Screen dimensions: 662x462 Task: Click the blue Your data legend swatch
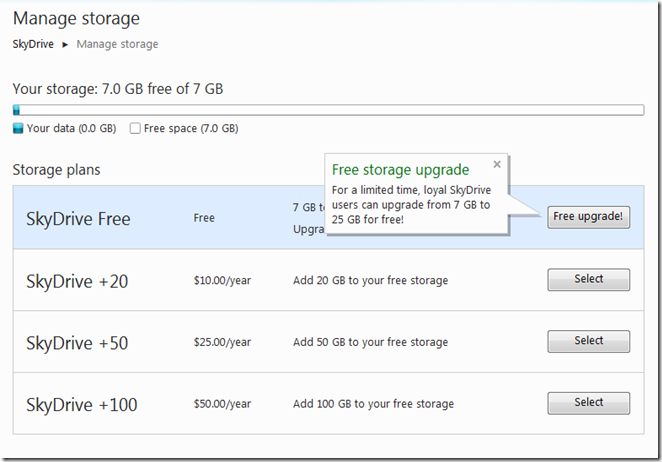pyautogui.click(x=18, y=129)
